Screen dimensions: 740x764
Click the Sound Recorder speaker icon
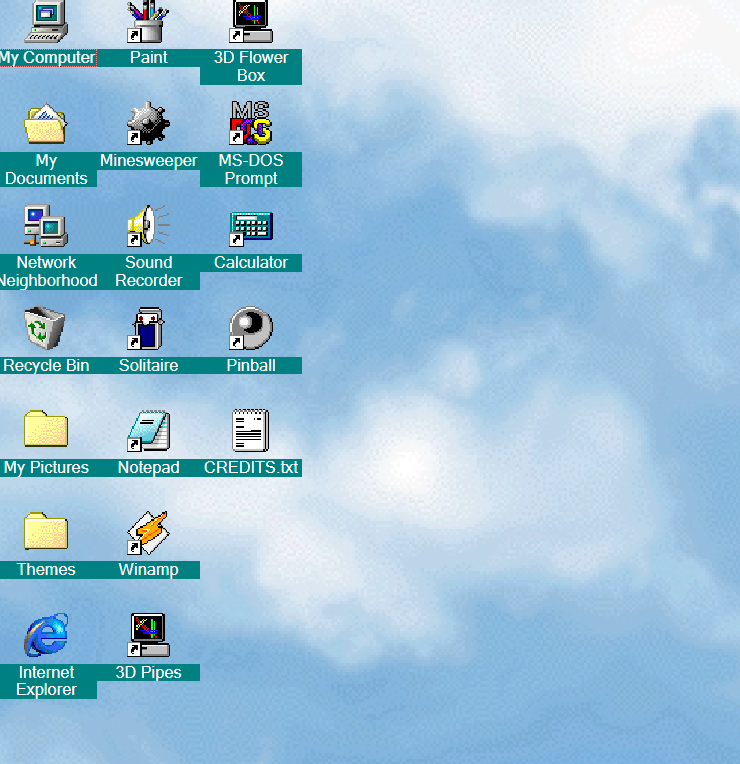[148, 226]
